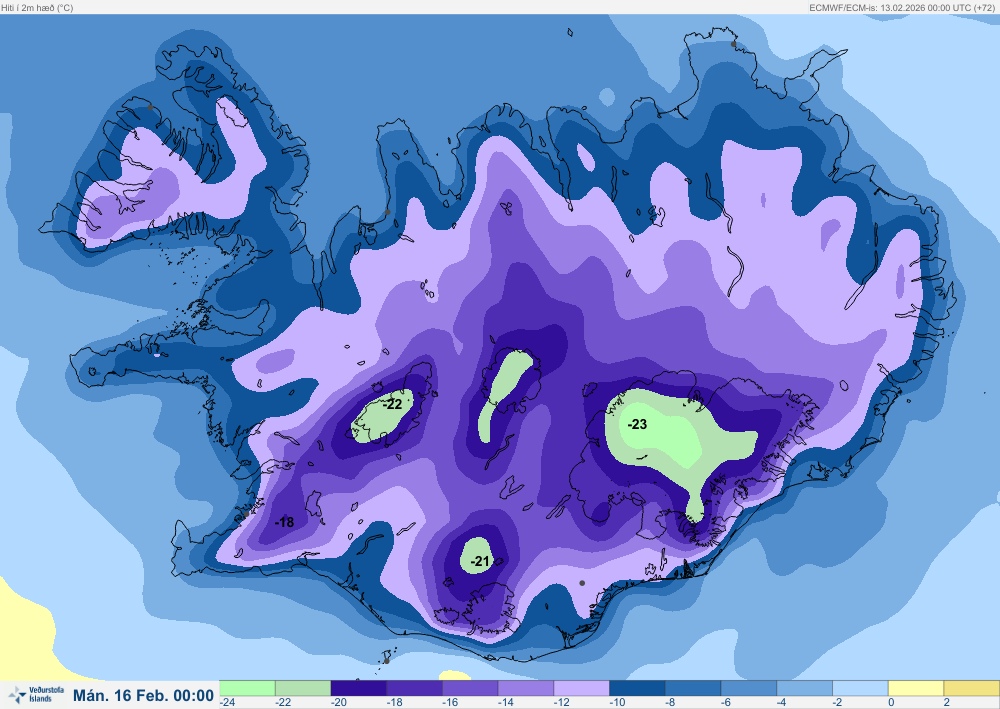Select legend swatch between -14 and -12
The image size is (1000, 709).
pyautogui.click(x=526, y=688)
